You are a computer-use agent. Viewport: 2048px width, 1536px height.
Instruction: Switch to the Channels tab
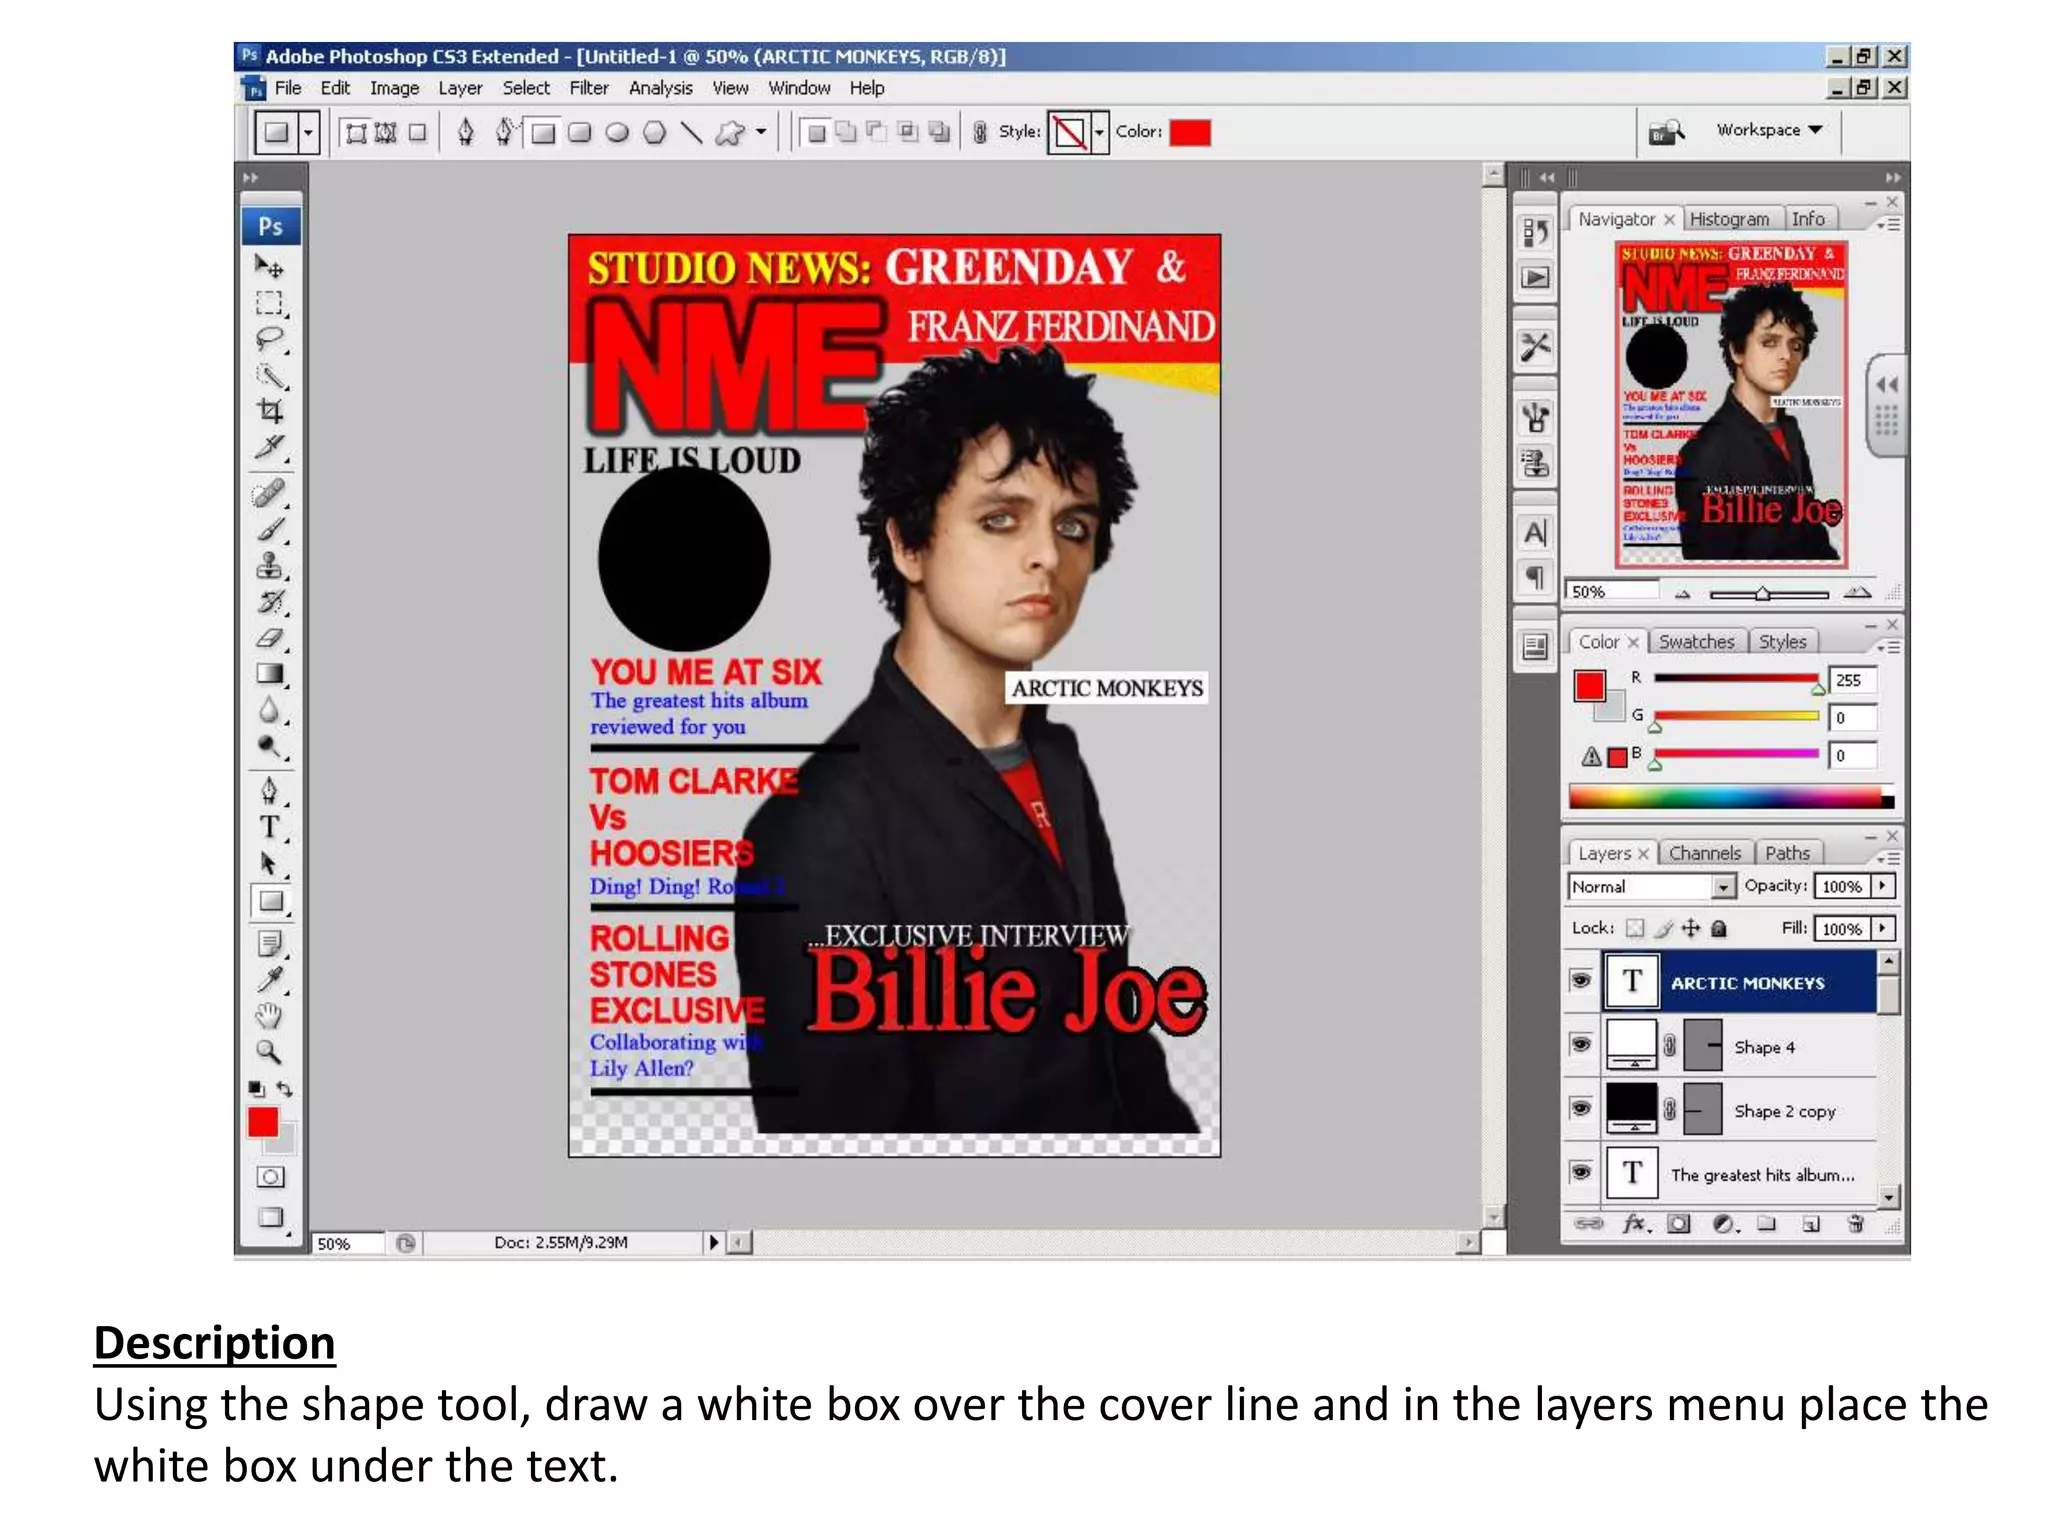(x=1705, y=853)
